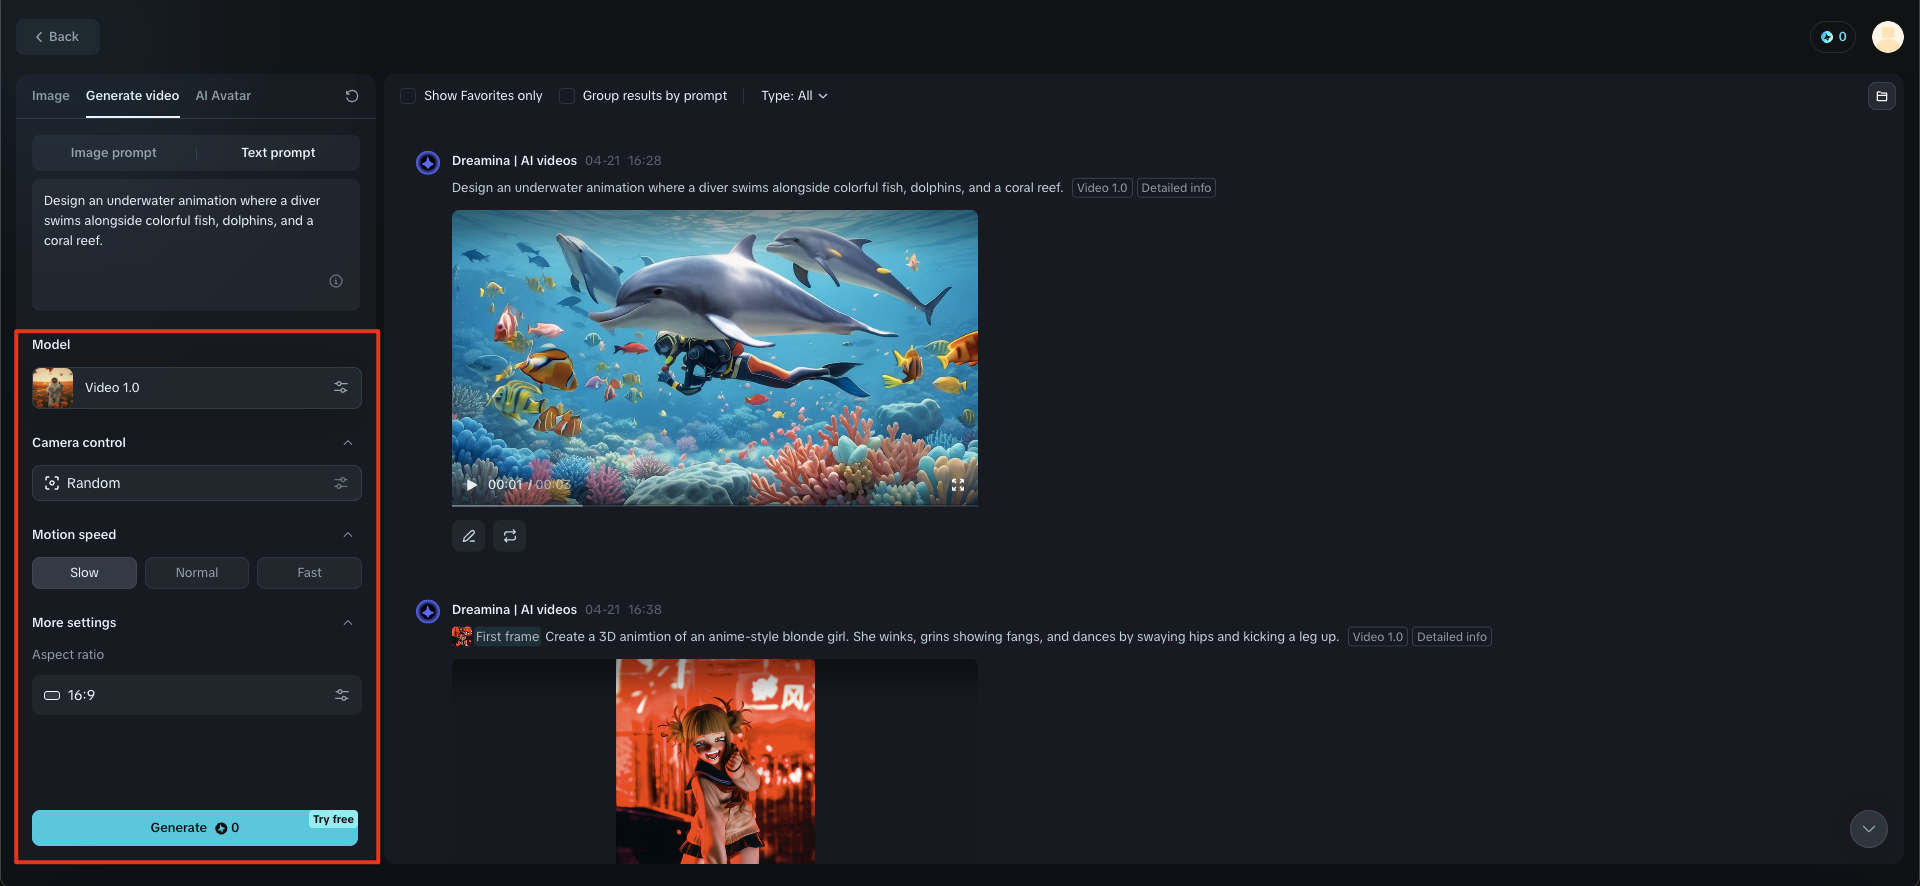Click the First frame label tag

pyautogui.click(x=507, y=637)
